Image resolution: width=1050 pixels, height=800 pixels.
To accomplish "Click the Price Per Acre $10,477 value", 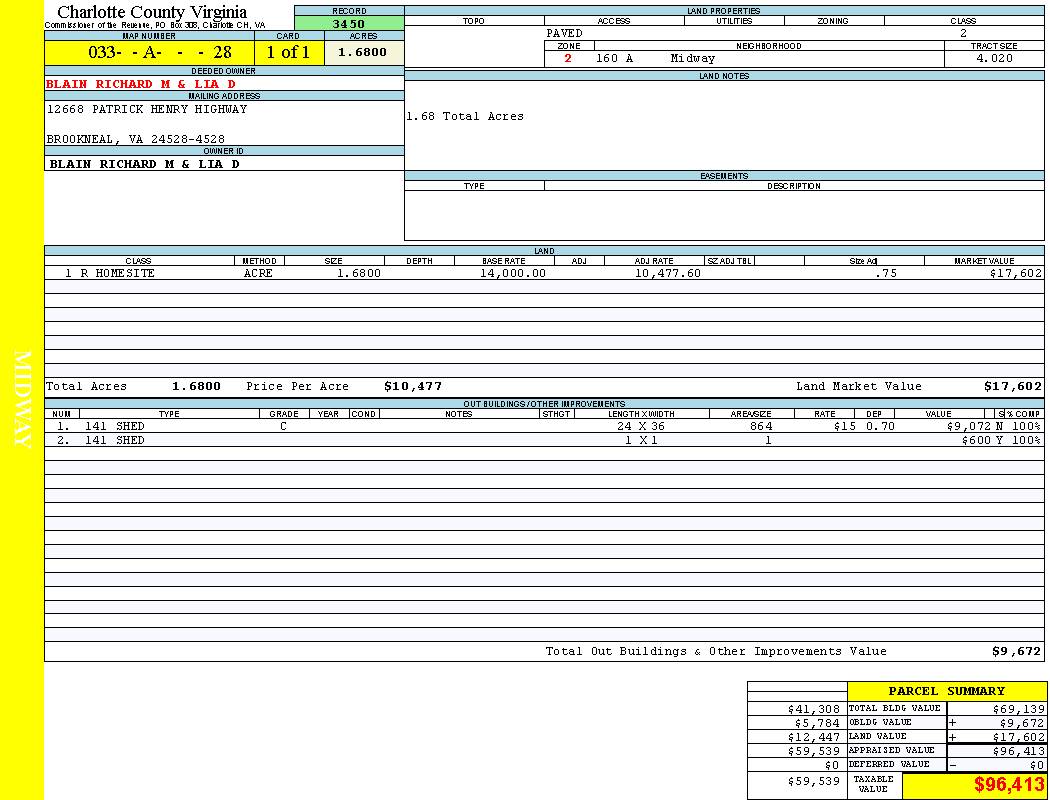I will (412, 386).
